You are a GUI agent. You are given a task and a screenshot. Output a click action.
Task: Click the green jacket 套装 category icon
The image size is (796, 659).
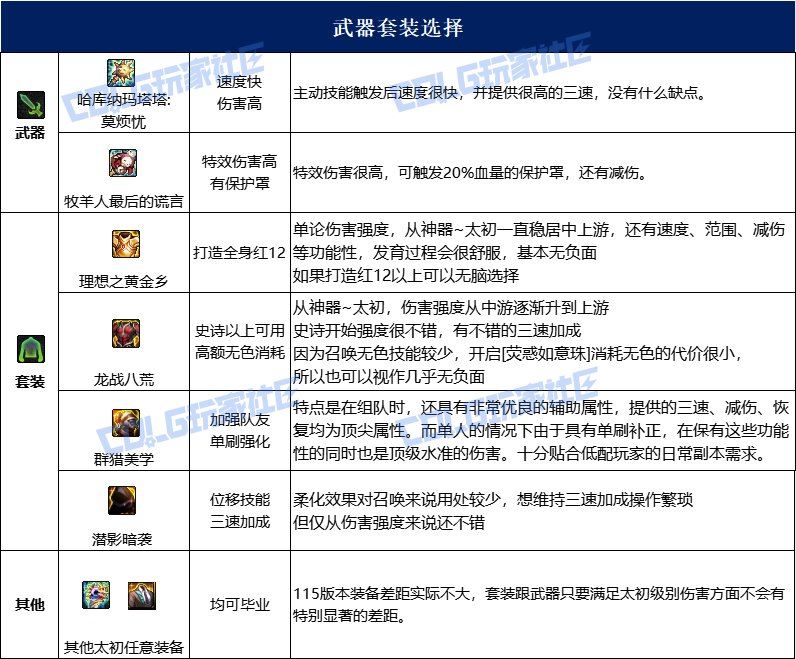(30, 349)
